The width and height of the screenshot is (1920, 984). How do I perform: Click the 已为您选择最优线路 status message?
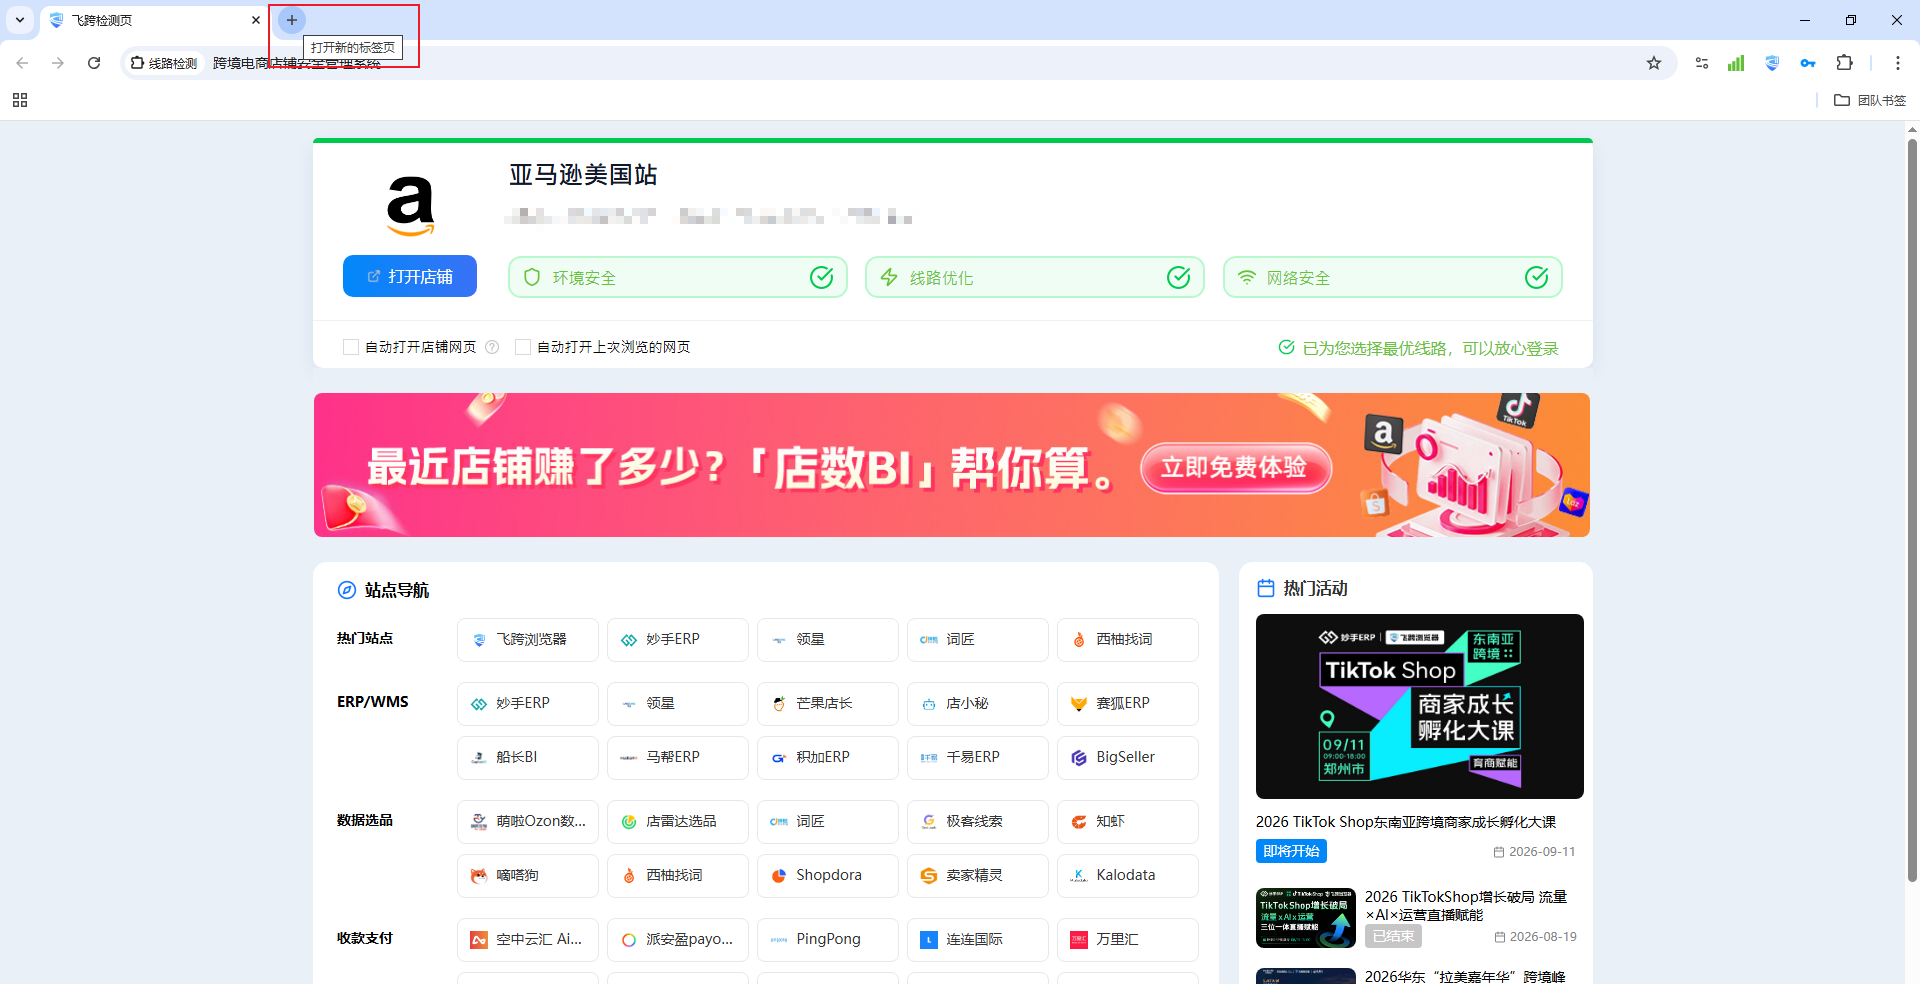coord(1419,348)
